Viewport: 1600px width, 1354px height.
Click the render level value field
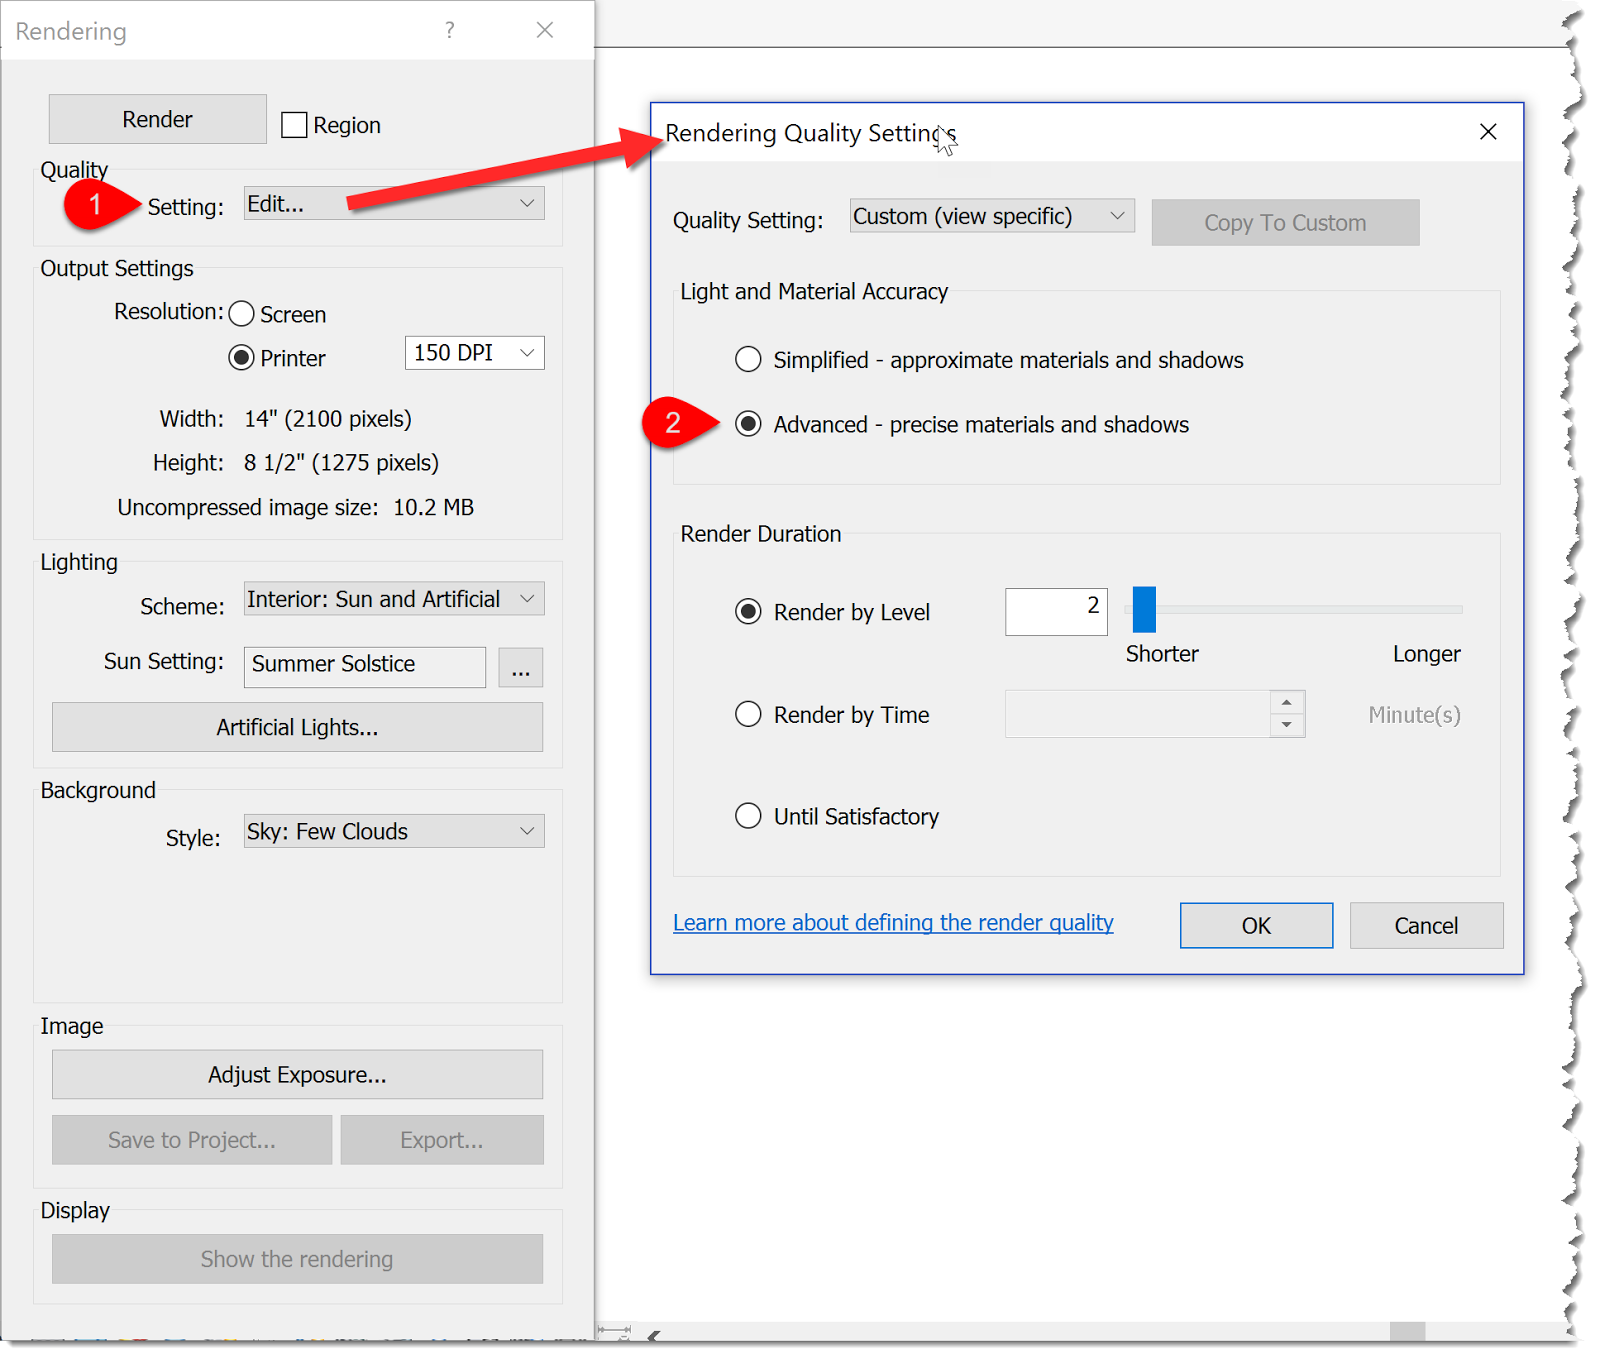pyautogui.click(x=1056, y=611)
